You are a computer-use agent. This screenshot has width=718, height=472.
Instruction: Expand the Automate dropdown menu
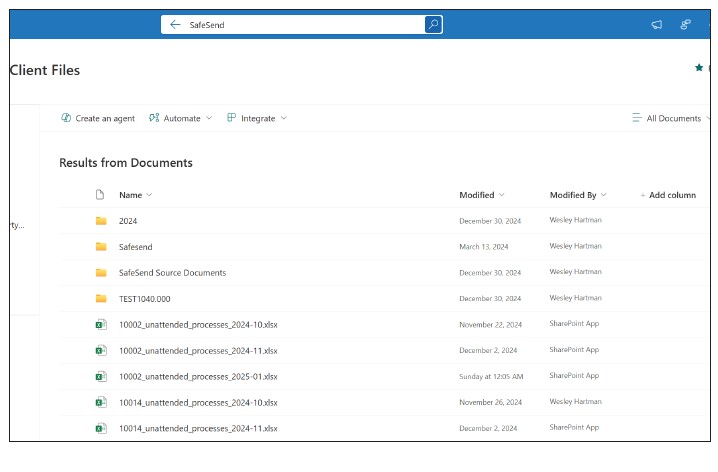(180, 118)
